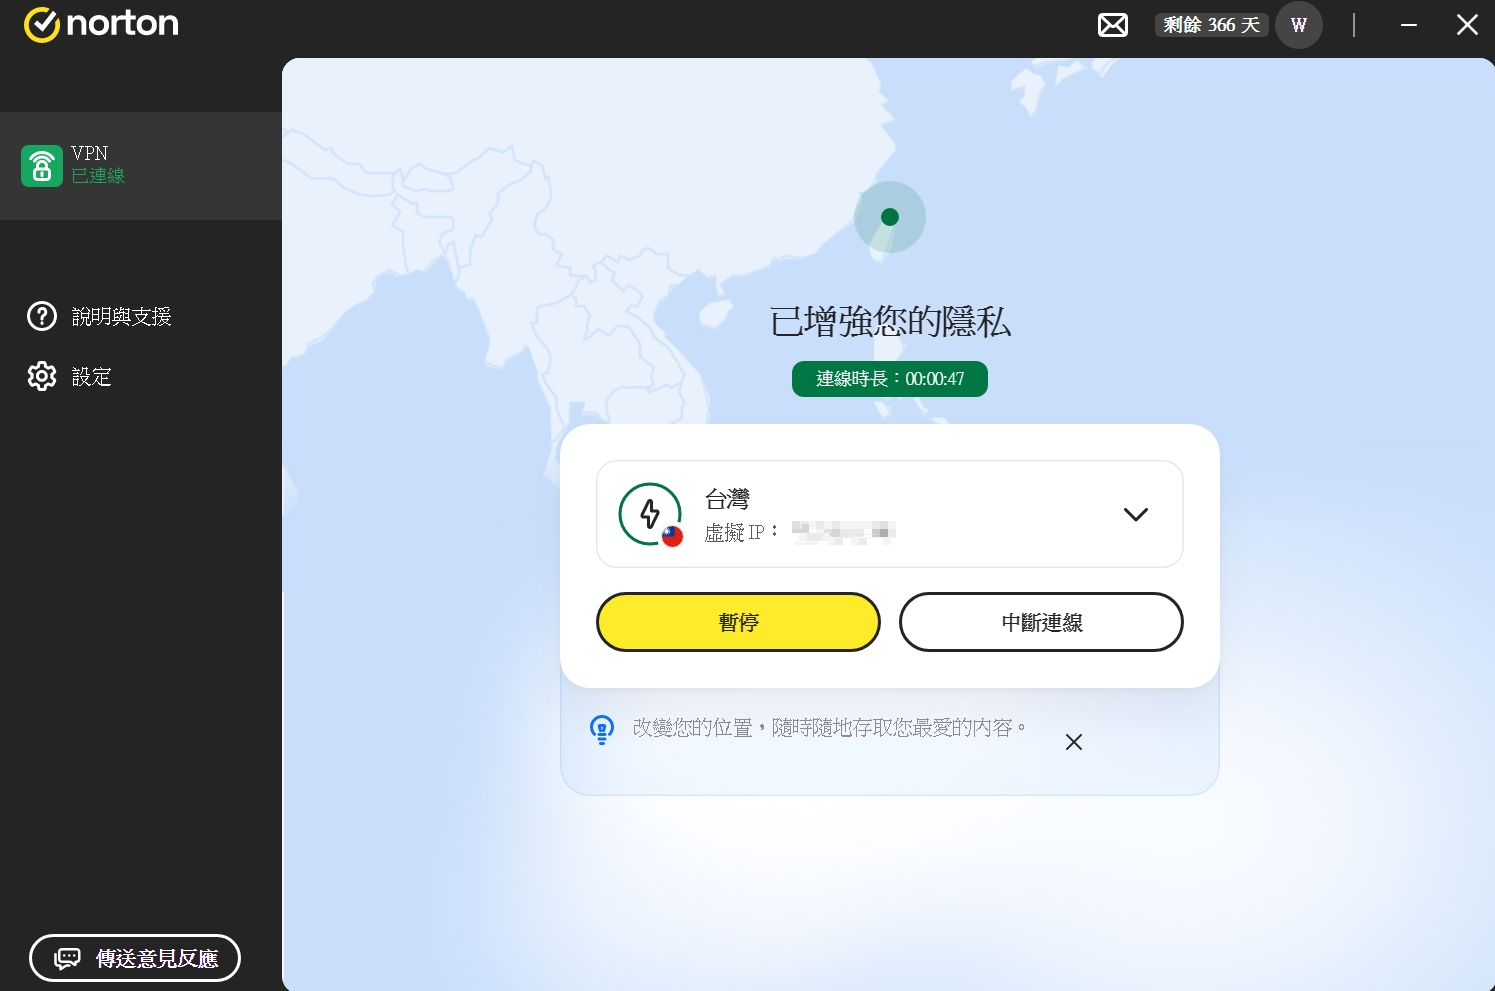Open the 台灣 location selector box
The image size is (1495, 991).
889,514
